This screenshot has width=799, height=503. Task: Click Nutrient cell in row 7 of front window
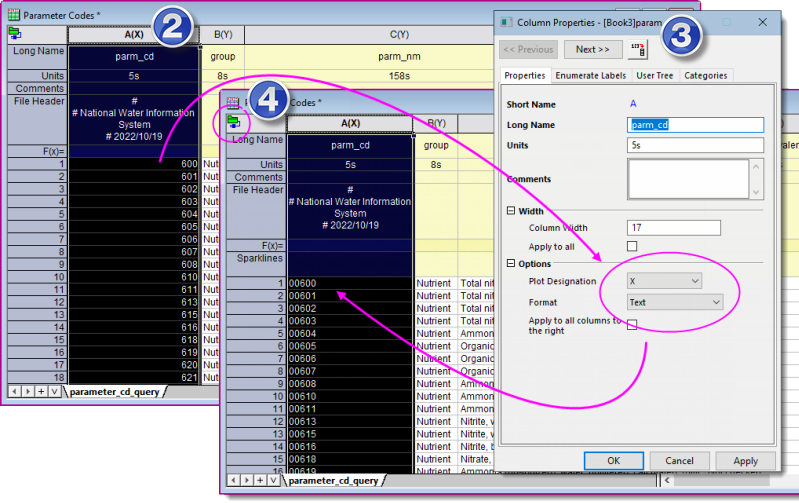point(436,359)
